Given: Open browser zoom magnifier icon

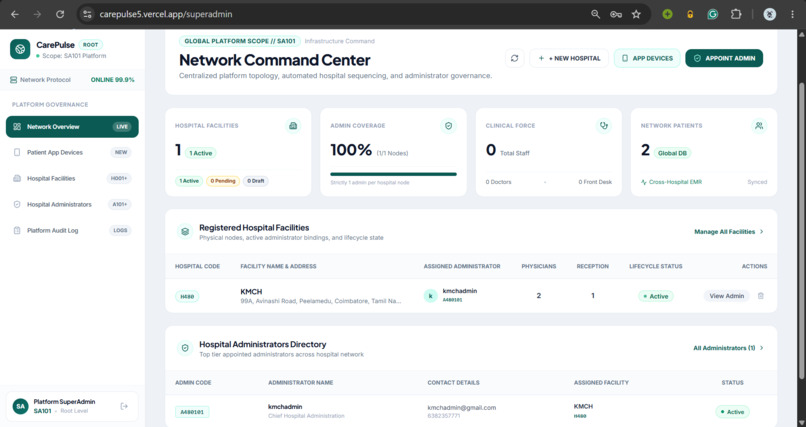Looking at the screenshot, I should point(595,14).
